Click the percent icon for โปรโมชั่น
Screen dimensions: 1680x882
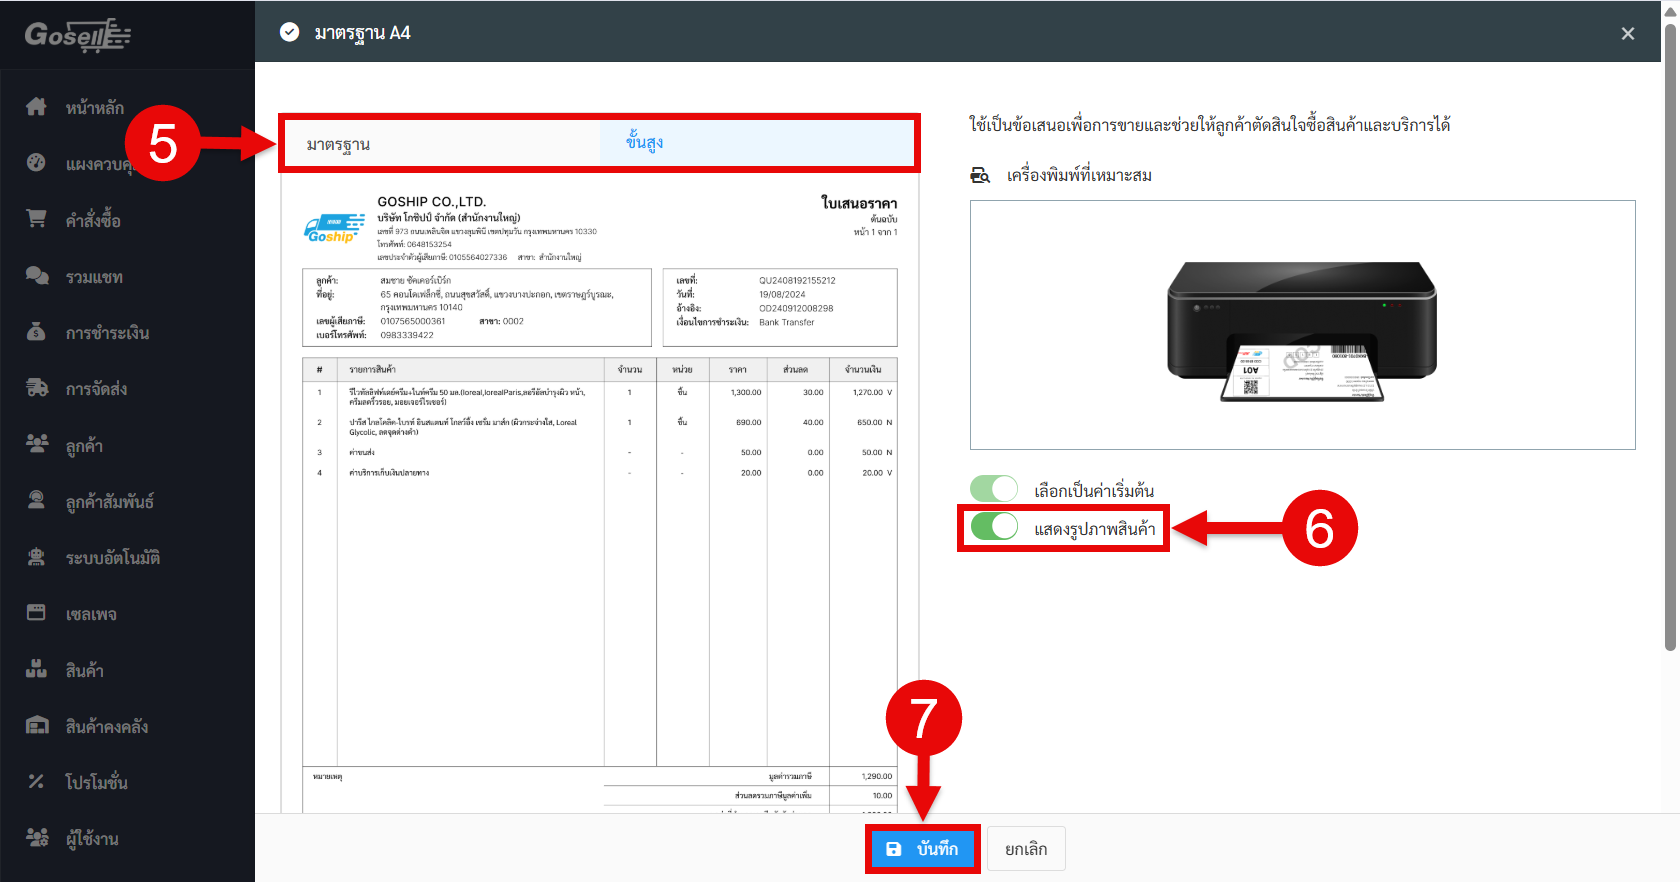coord(36,781)
